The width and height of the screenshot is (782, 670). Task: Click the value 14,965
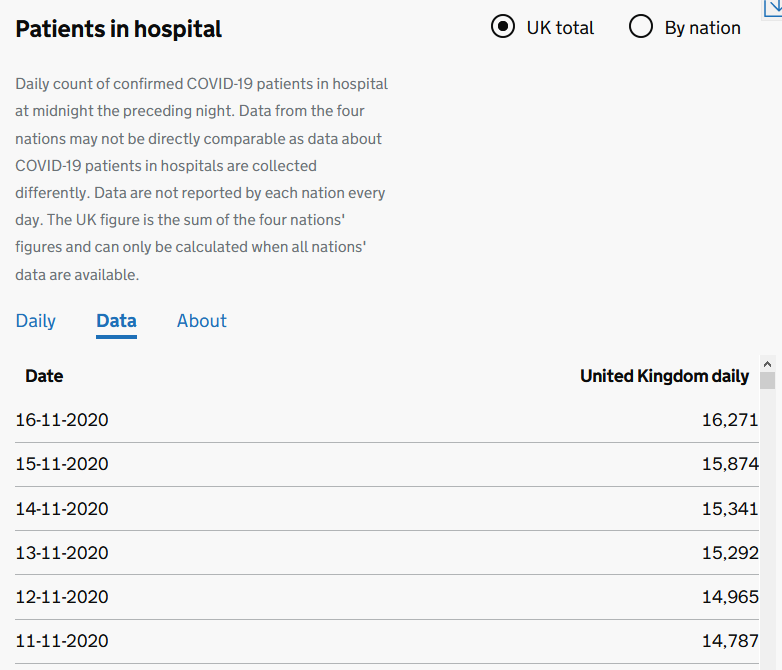(730, 597)
